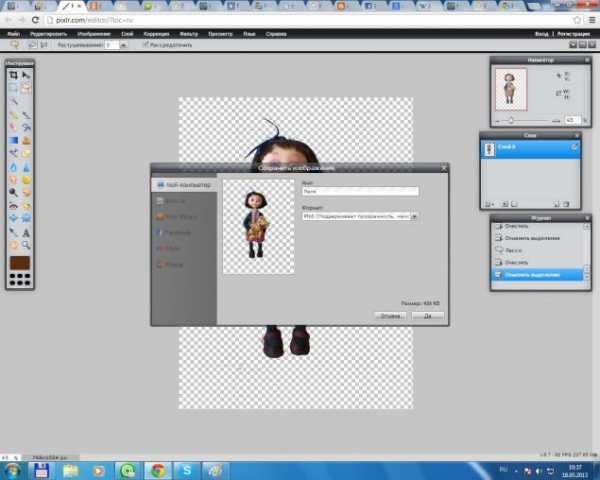Select the Crop tool in toolbox
Viewport: 600px width, 480px height.
(13, 75)
